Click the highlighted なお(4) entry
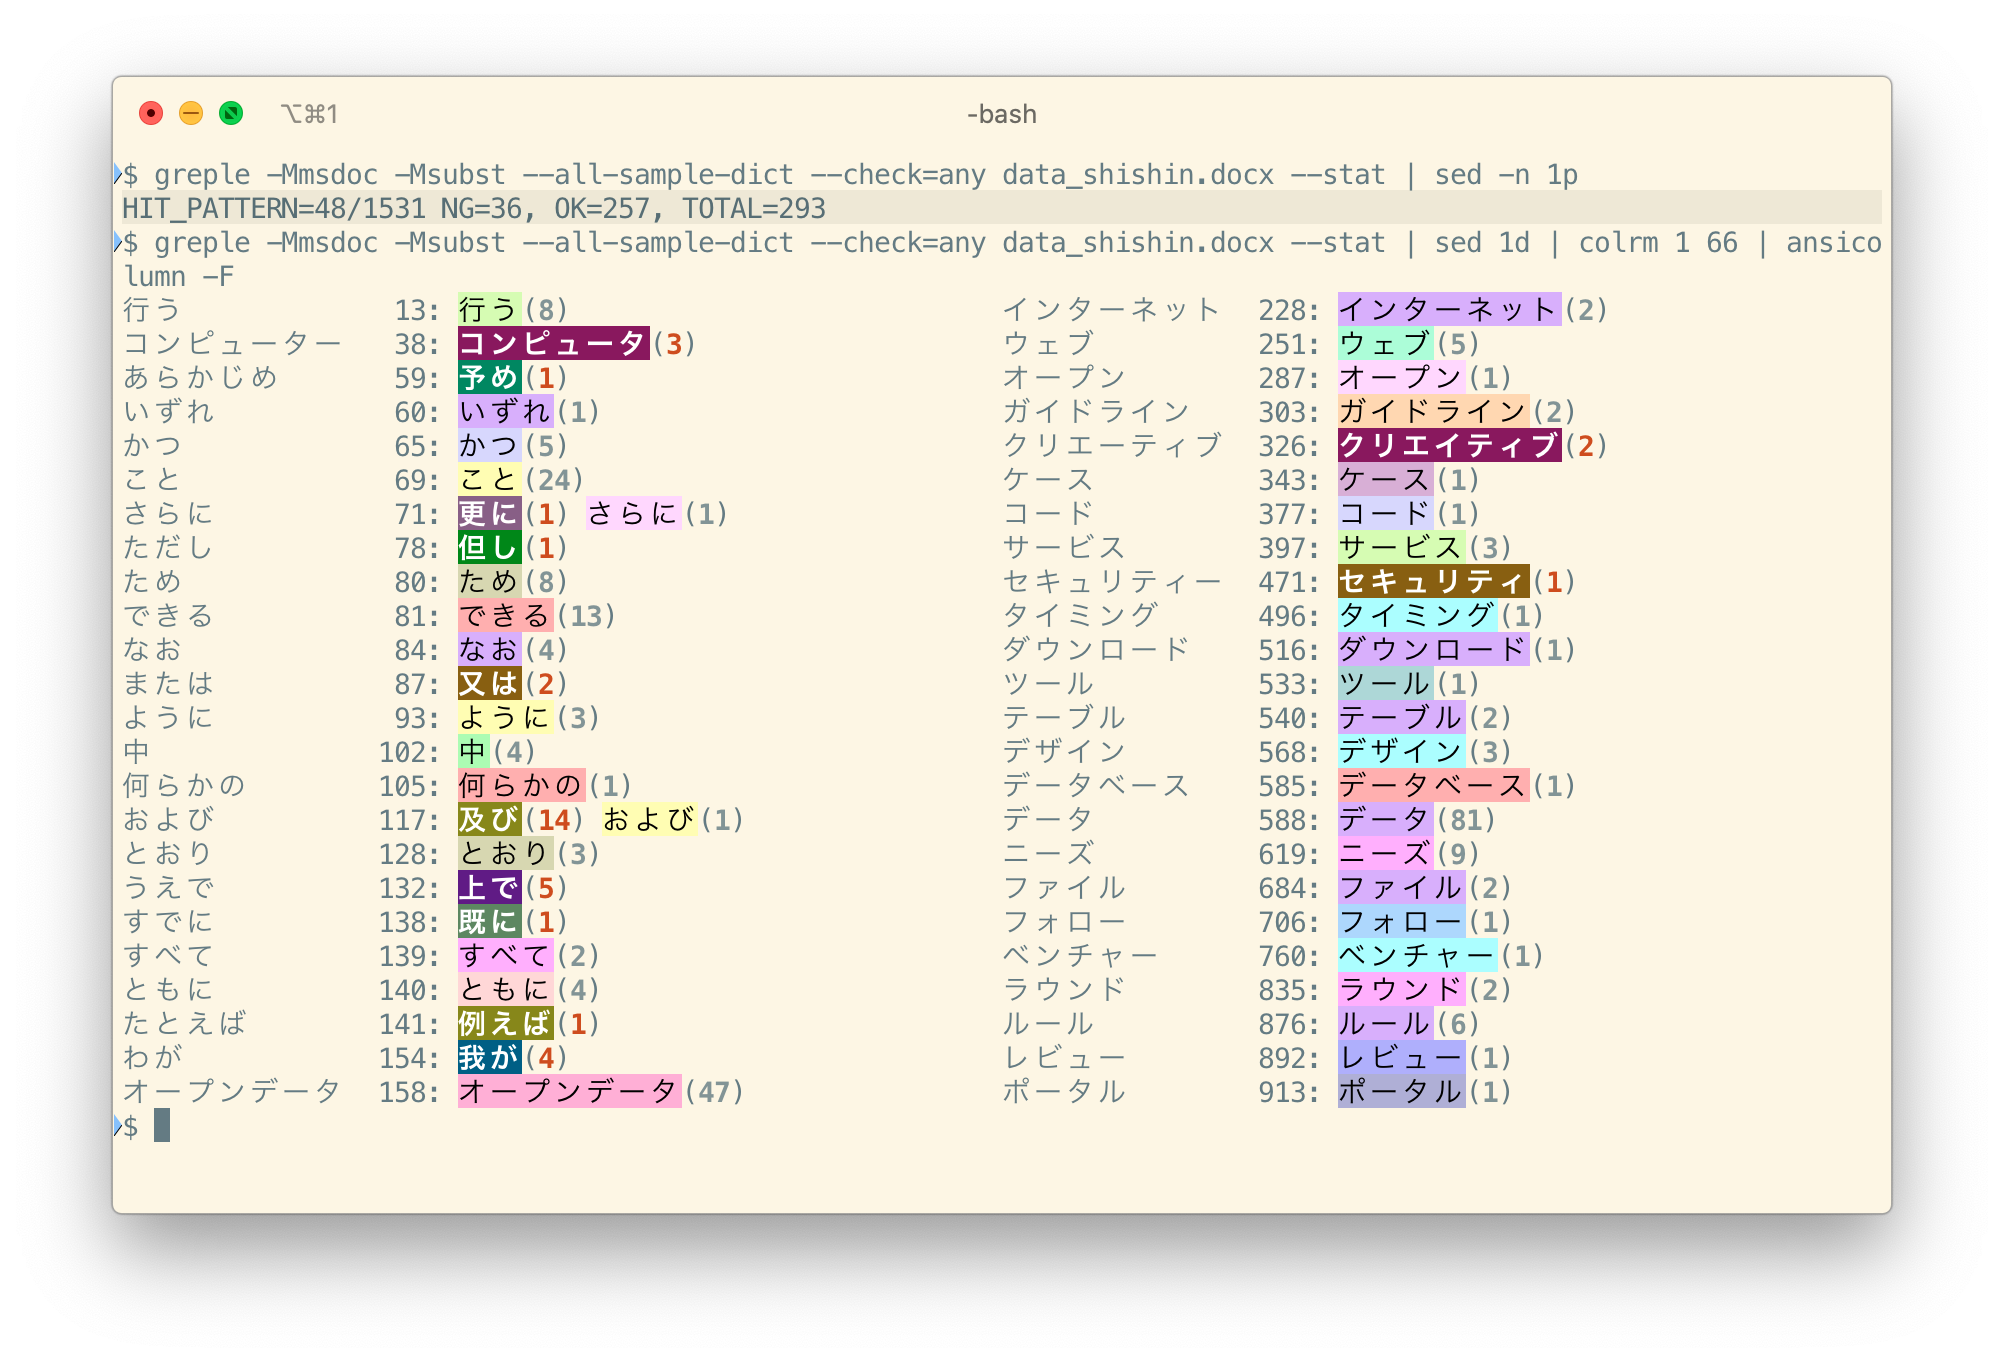The width and height of the screenshot is (2004, 1362). pos(489,650)
